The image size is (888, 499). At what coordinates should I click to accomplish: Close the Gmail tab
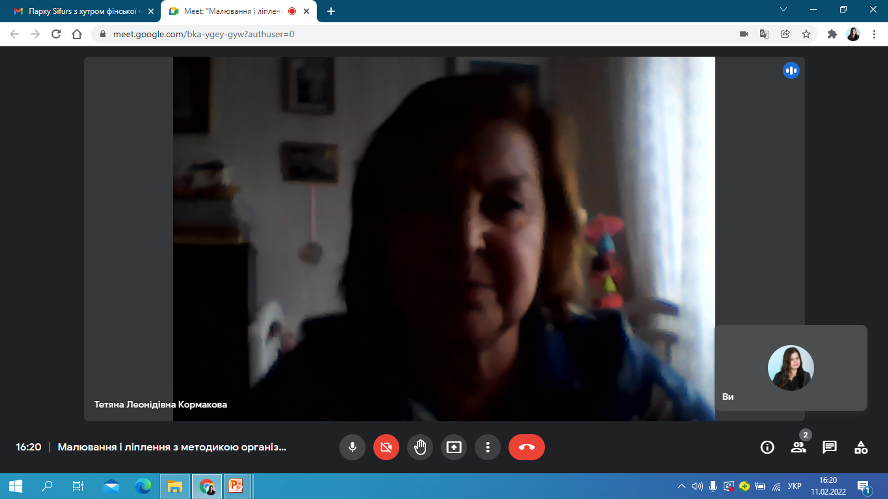click(x=151, y=11)
